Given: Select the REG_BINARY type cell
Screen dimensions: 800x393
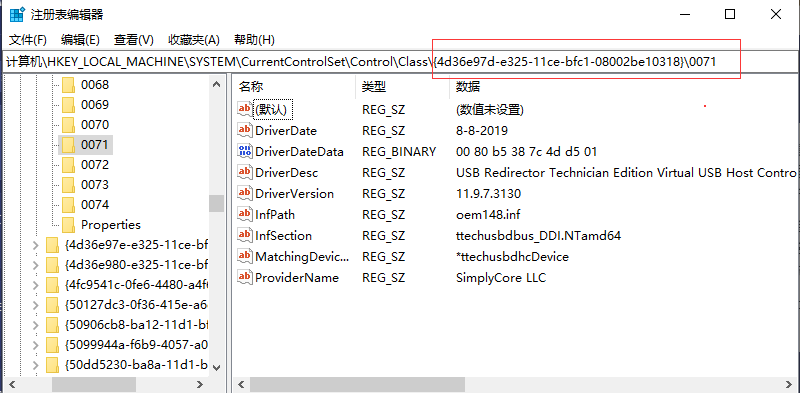Looking at the screenshot, I should [x=399, y=152].
